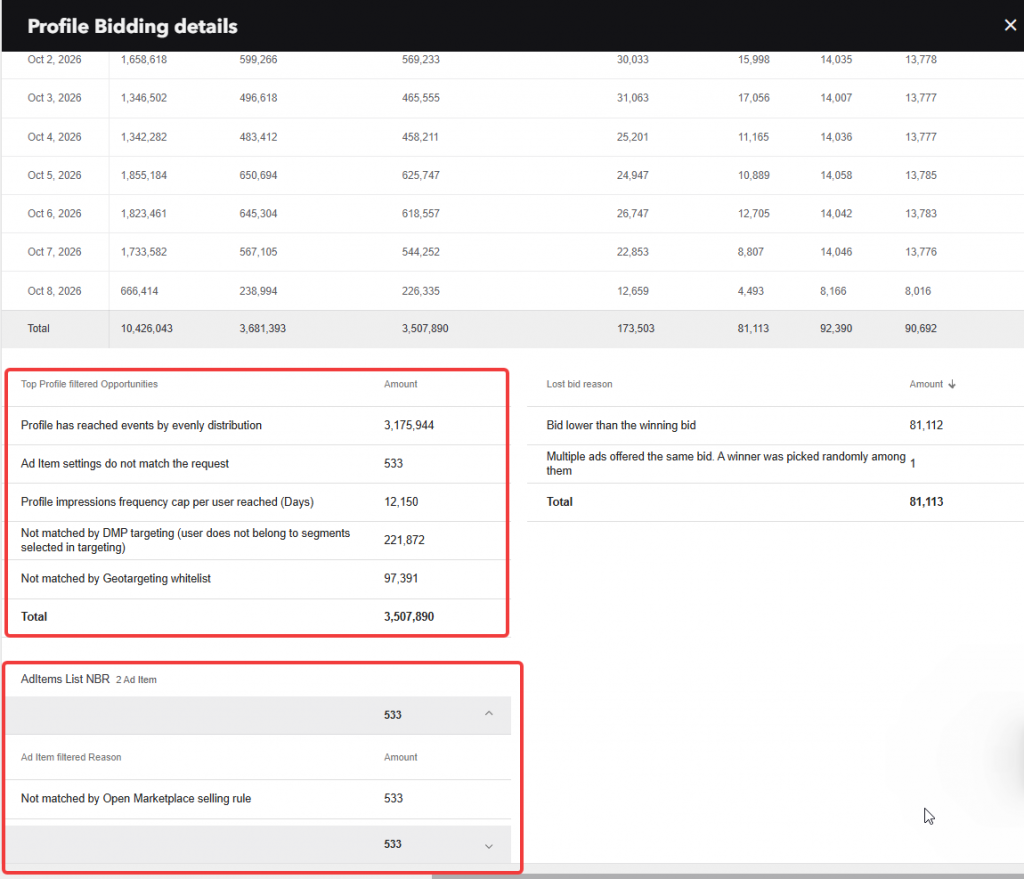Image resolution: width=1024 pixels, height=879 pixels.
Task: Click 'Lost bid reason' column header
Action: 579,384
